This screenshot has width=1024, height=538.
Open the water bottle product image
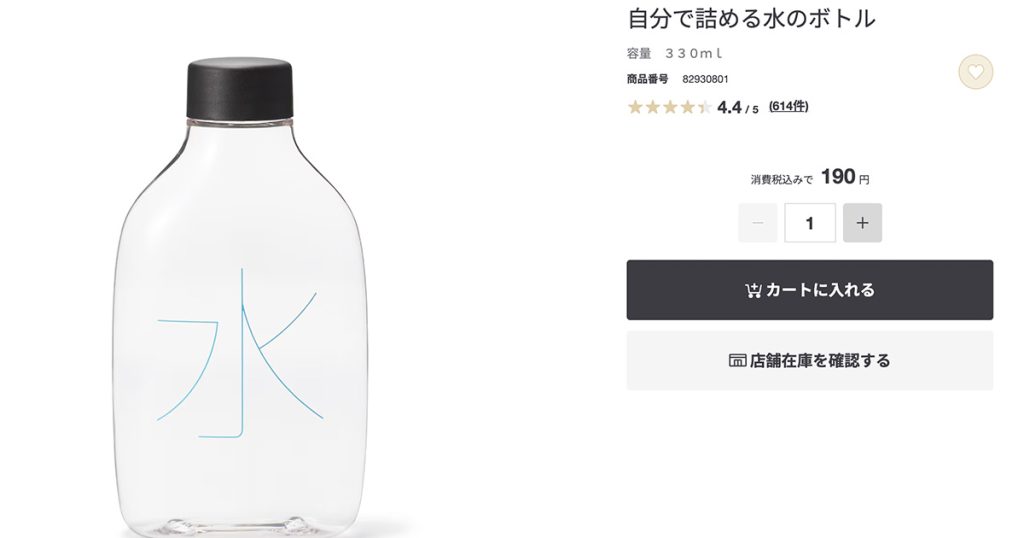[x=239, y=297]
